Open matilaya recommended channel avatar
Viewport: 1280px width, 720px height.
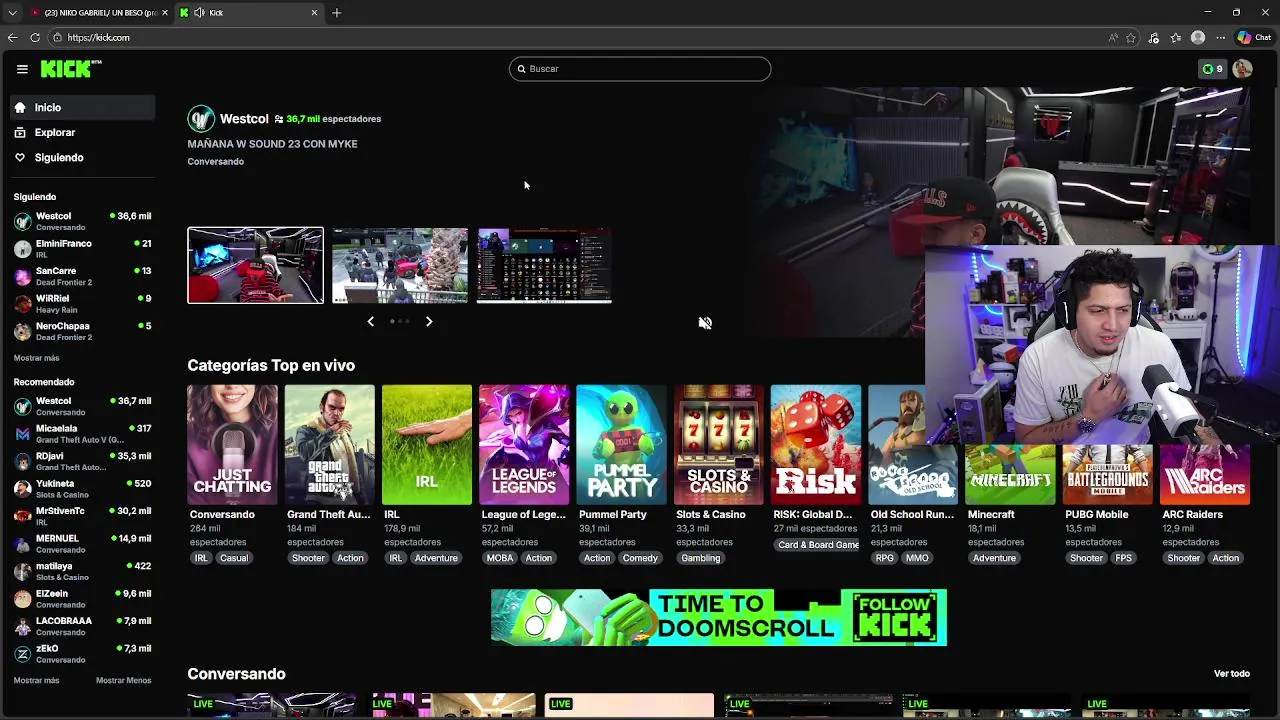point(22,572)
